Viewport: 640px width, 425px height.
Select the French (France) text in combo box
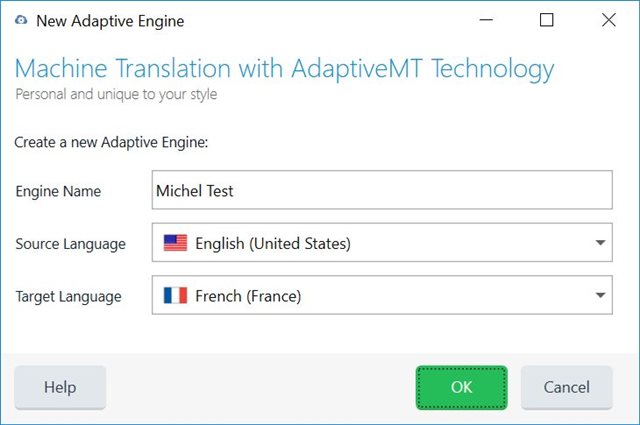point(248,296)
